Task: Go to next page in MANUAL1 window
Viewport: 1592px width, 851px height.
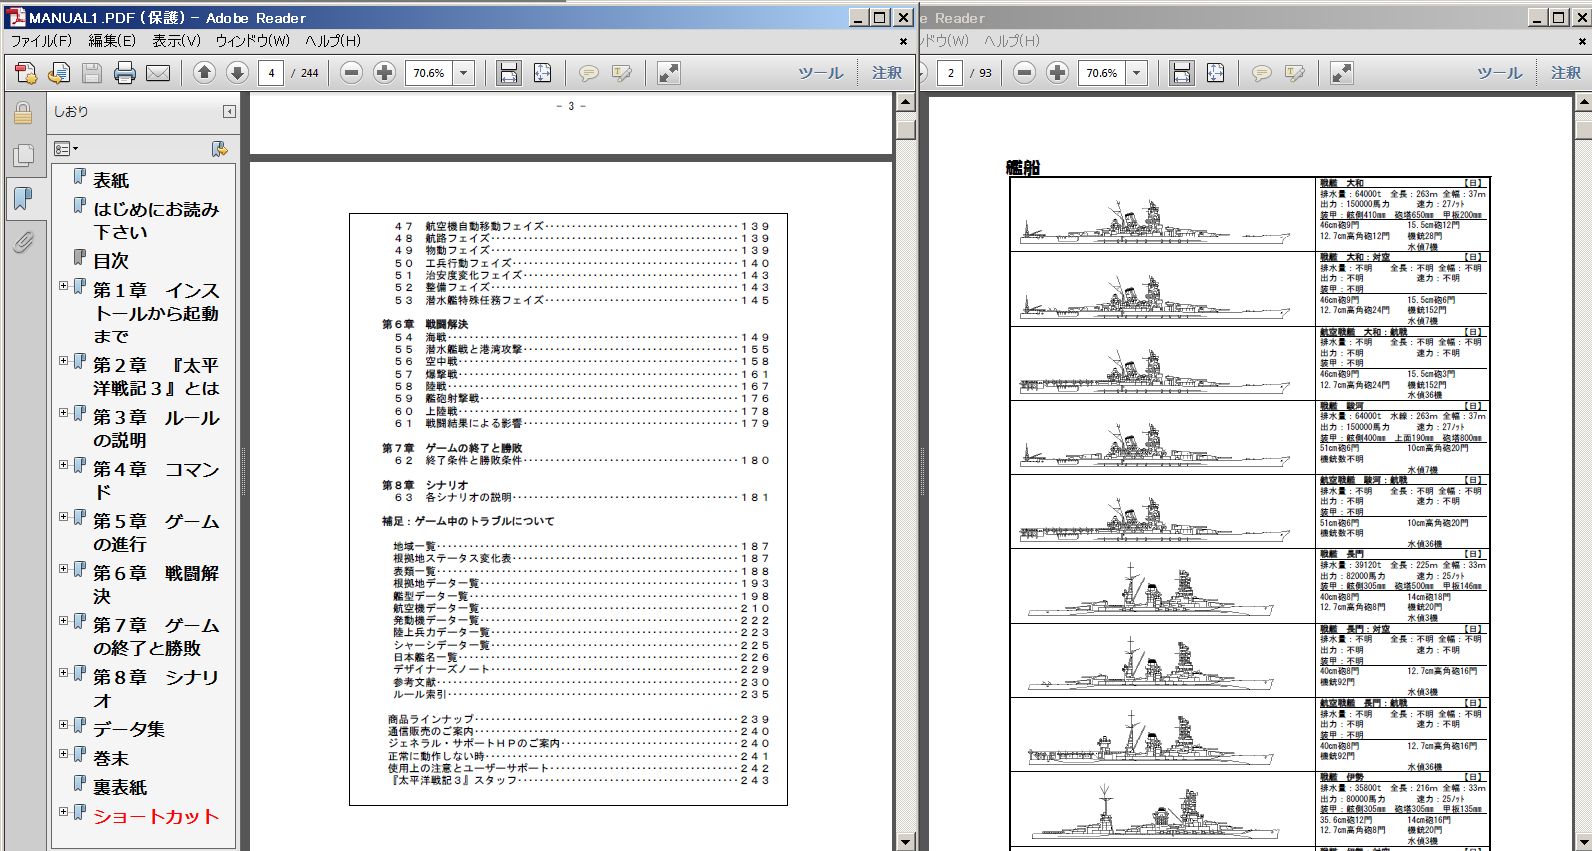Action: pos(237,73)
